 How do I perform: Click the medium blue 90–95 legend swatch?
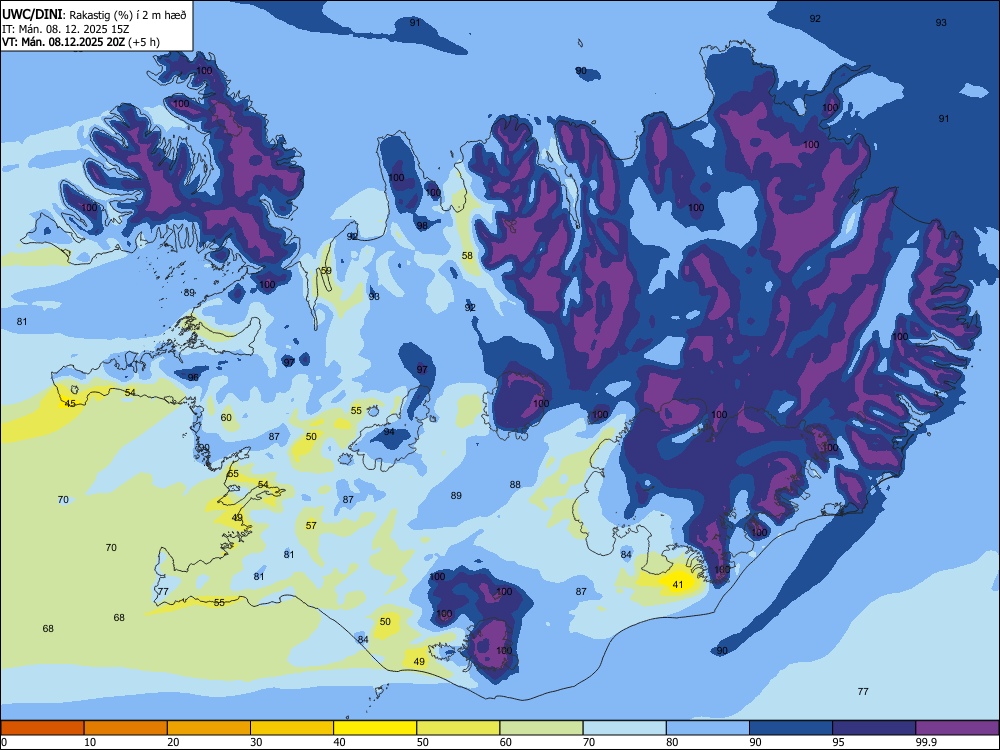pos(791,728)
